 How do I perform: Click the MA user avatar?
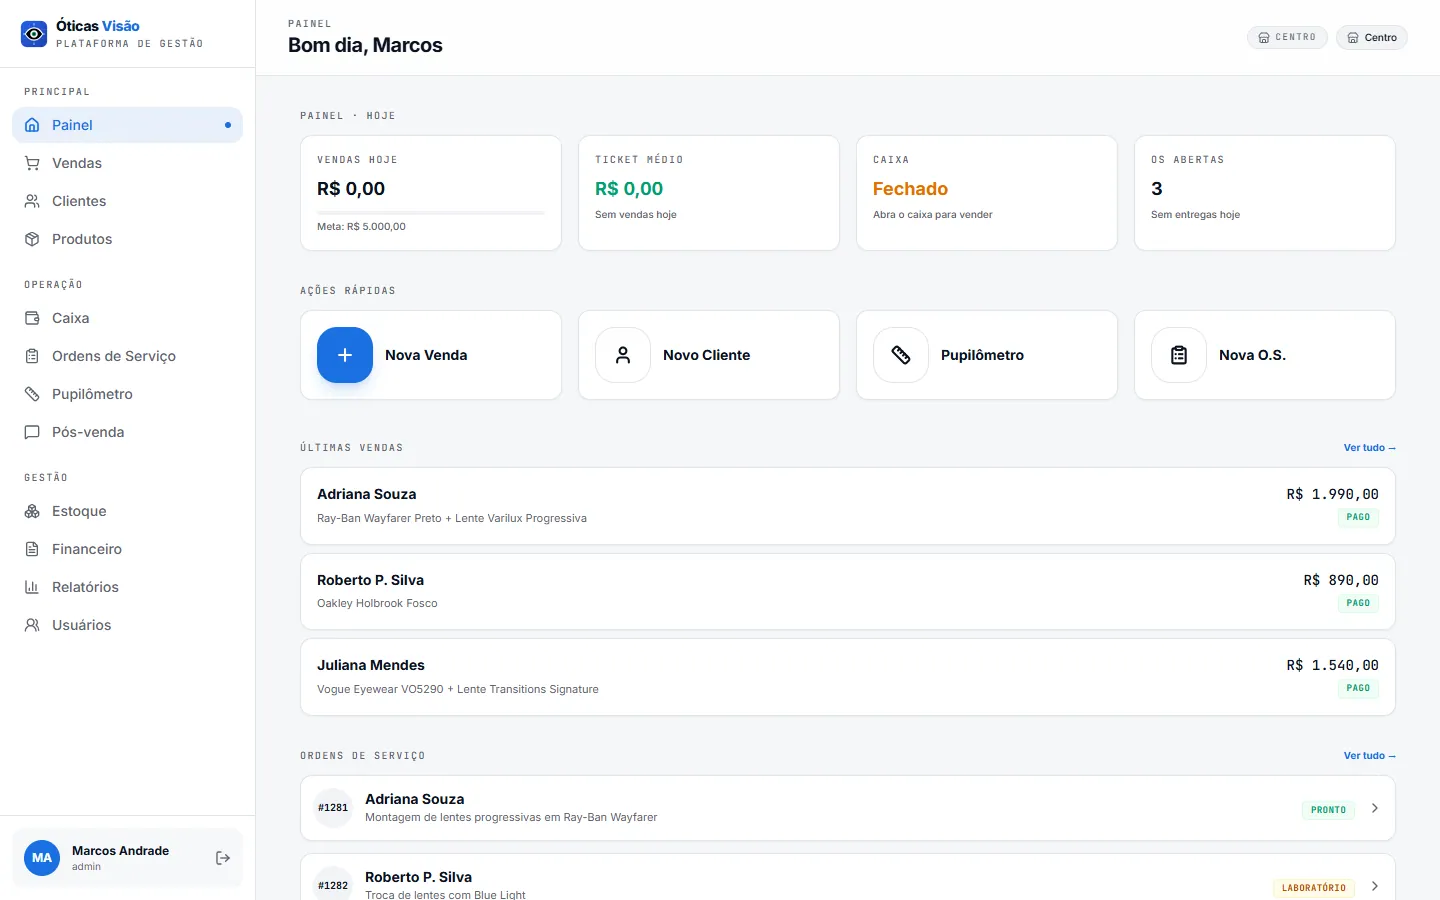coord(42,858)
